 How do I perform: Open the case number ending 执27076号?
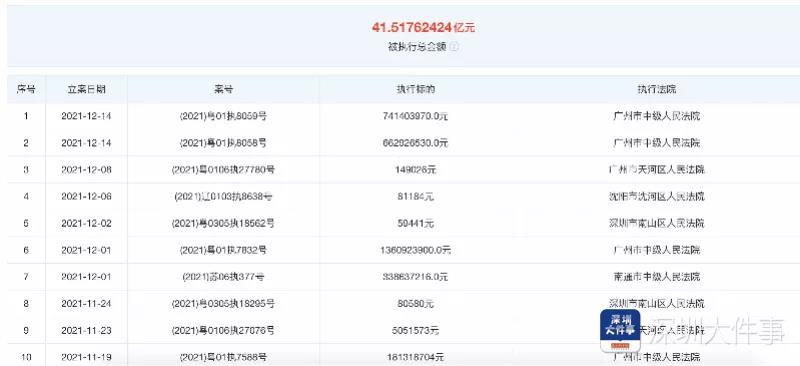[223, 331]
